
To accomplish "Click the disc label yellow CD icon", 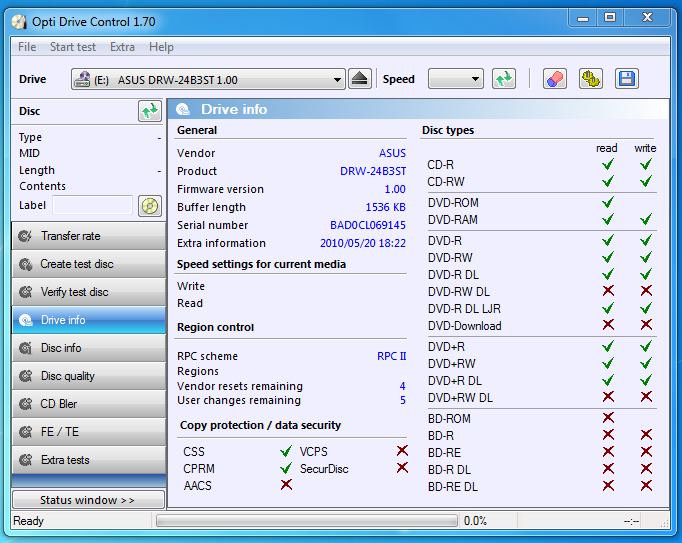I will pos(150,206).
